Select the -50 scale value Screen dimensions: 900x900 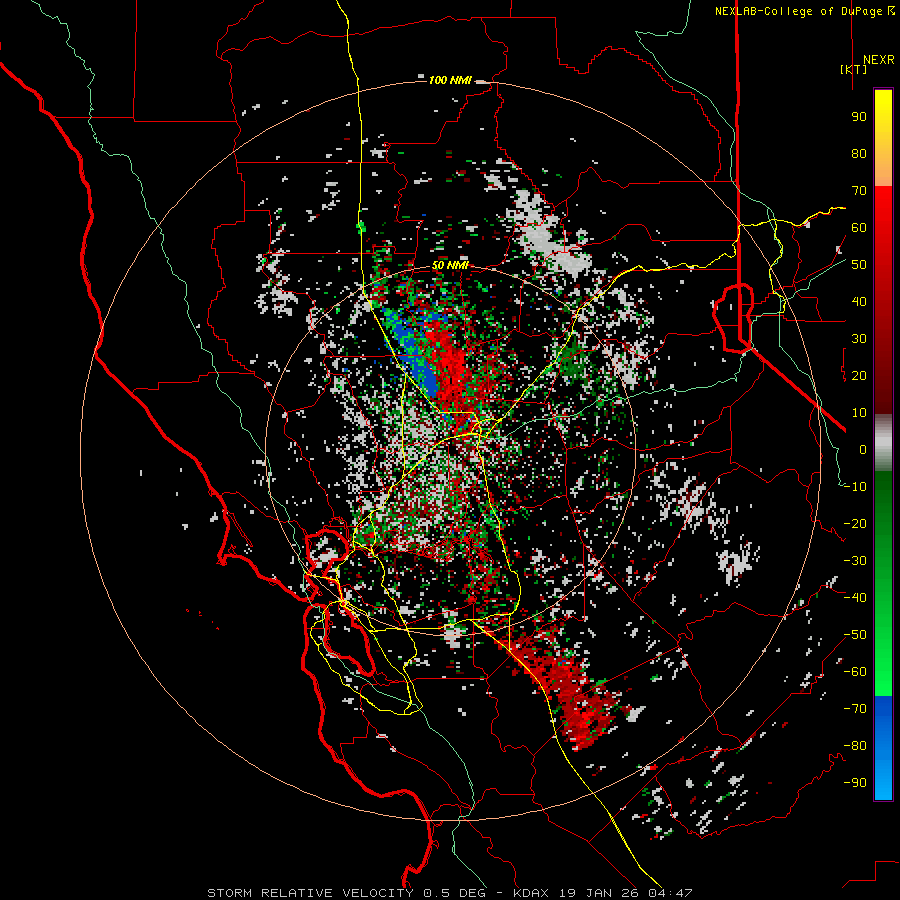[855, 635]
